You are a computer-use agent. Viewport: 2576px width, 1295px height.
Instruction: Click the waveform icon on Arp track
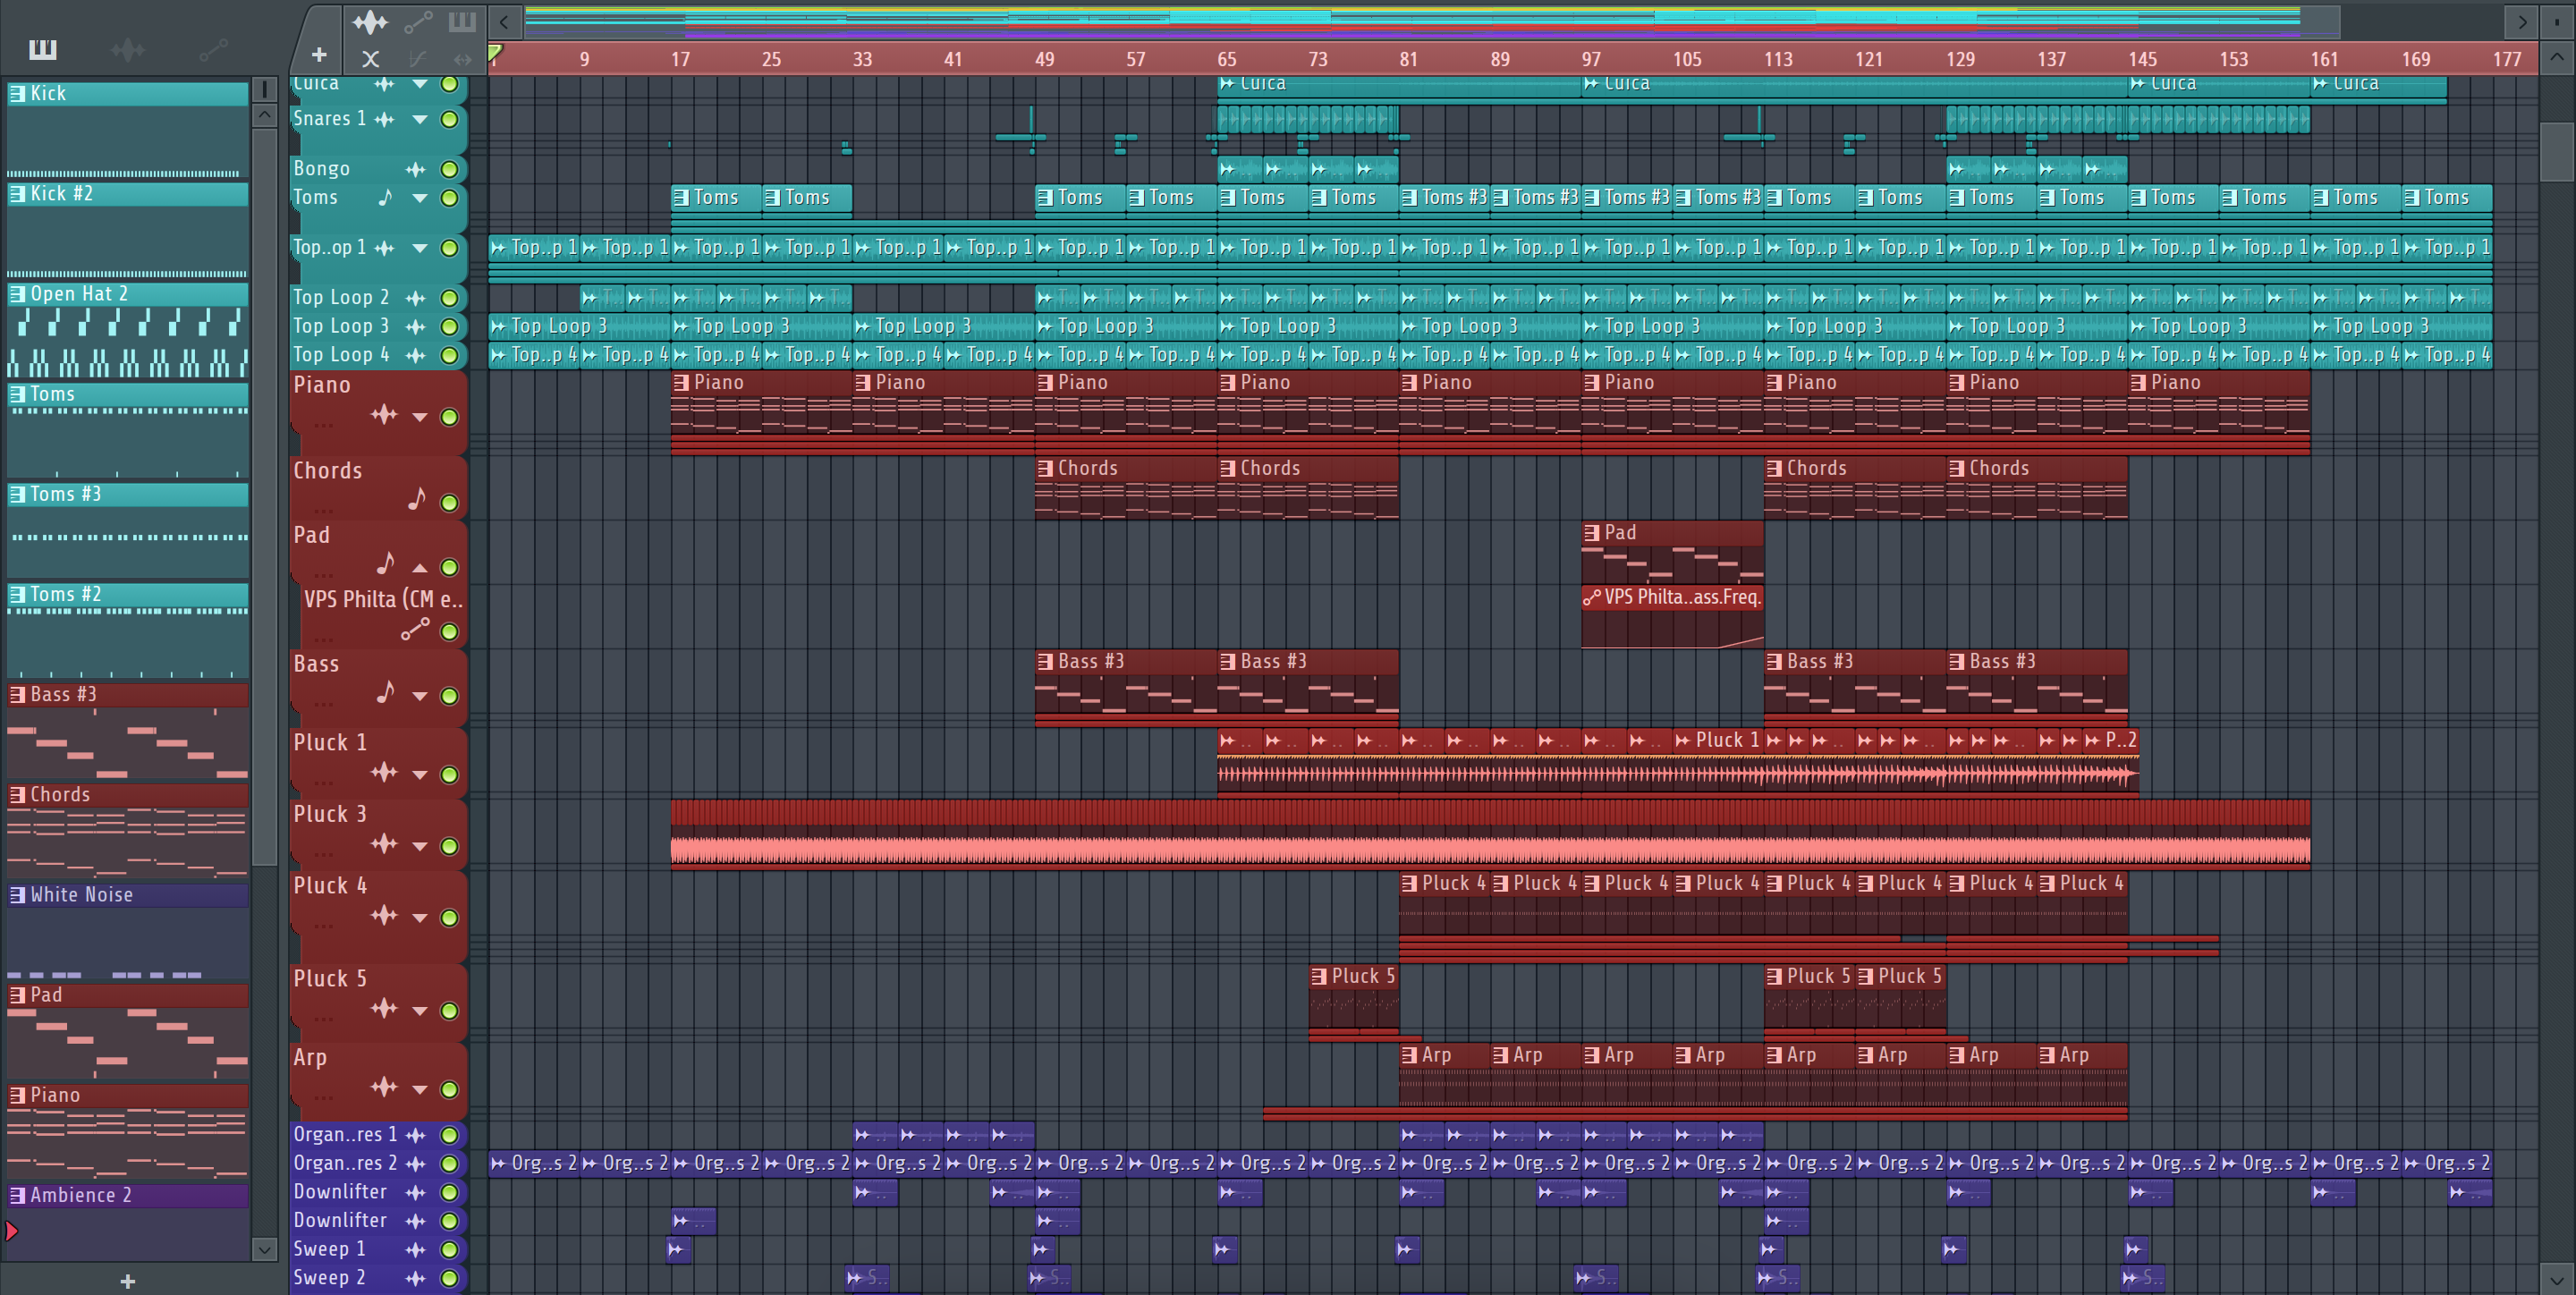pos(384,1088)
